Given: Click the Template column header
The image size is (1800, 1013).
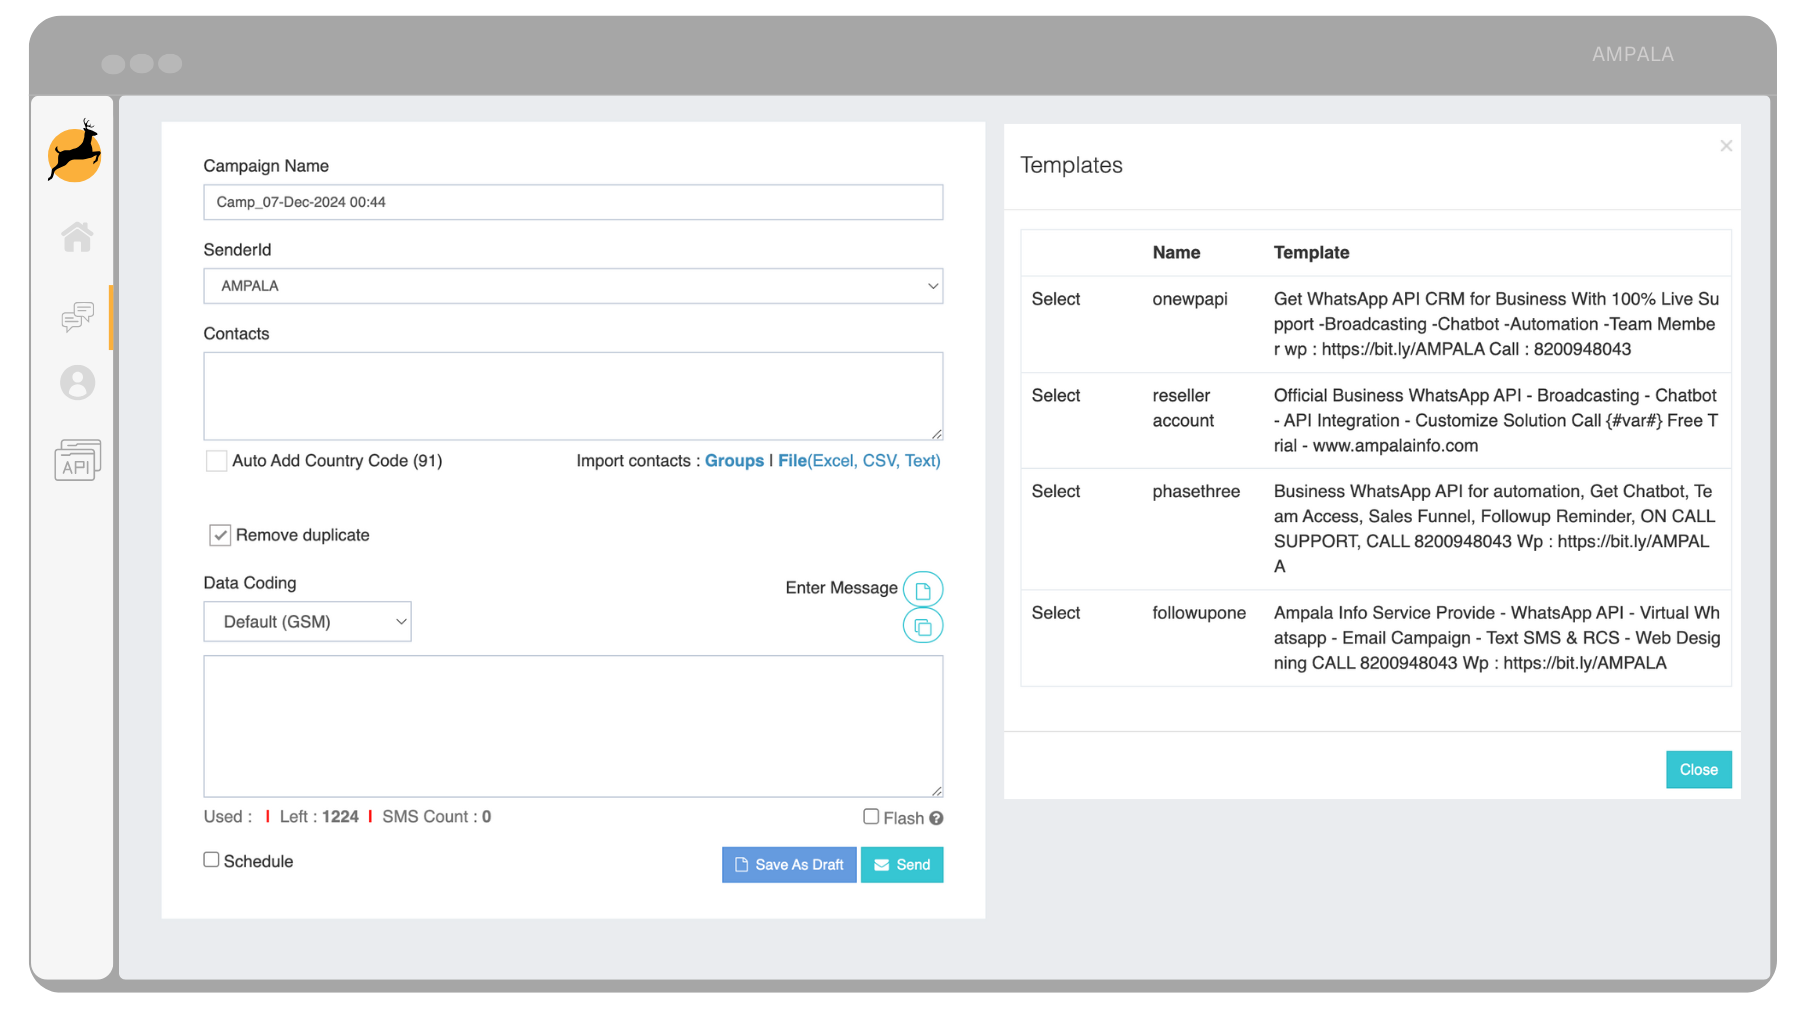Looking at the screenshot, I should [x=1311, y=253].
